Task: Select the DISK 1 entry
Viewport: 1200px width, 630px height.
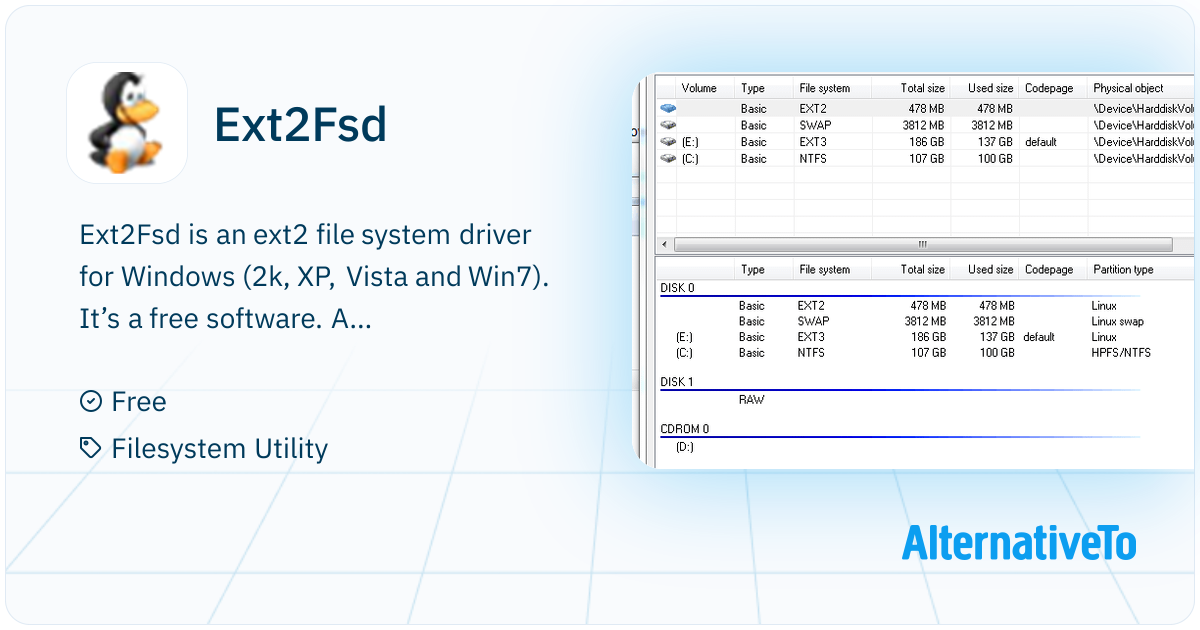Action: click(x=677, y=382)
